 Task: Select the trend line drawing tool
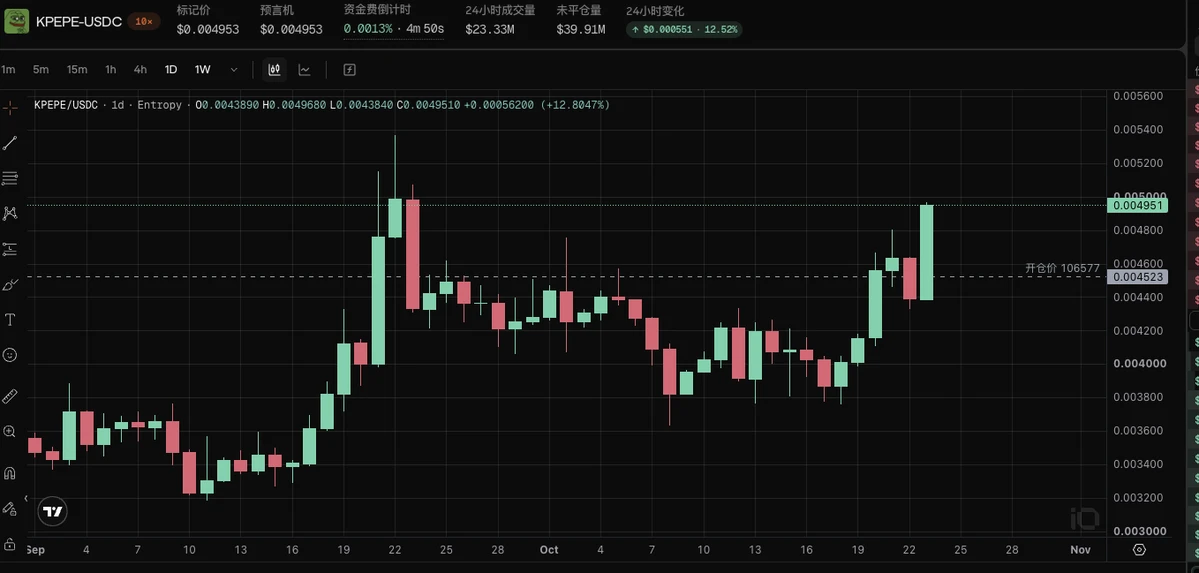coord(10,143)
